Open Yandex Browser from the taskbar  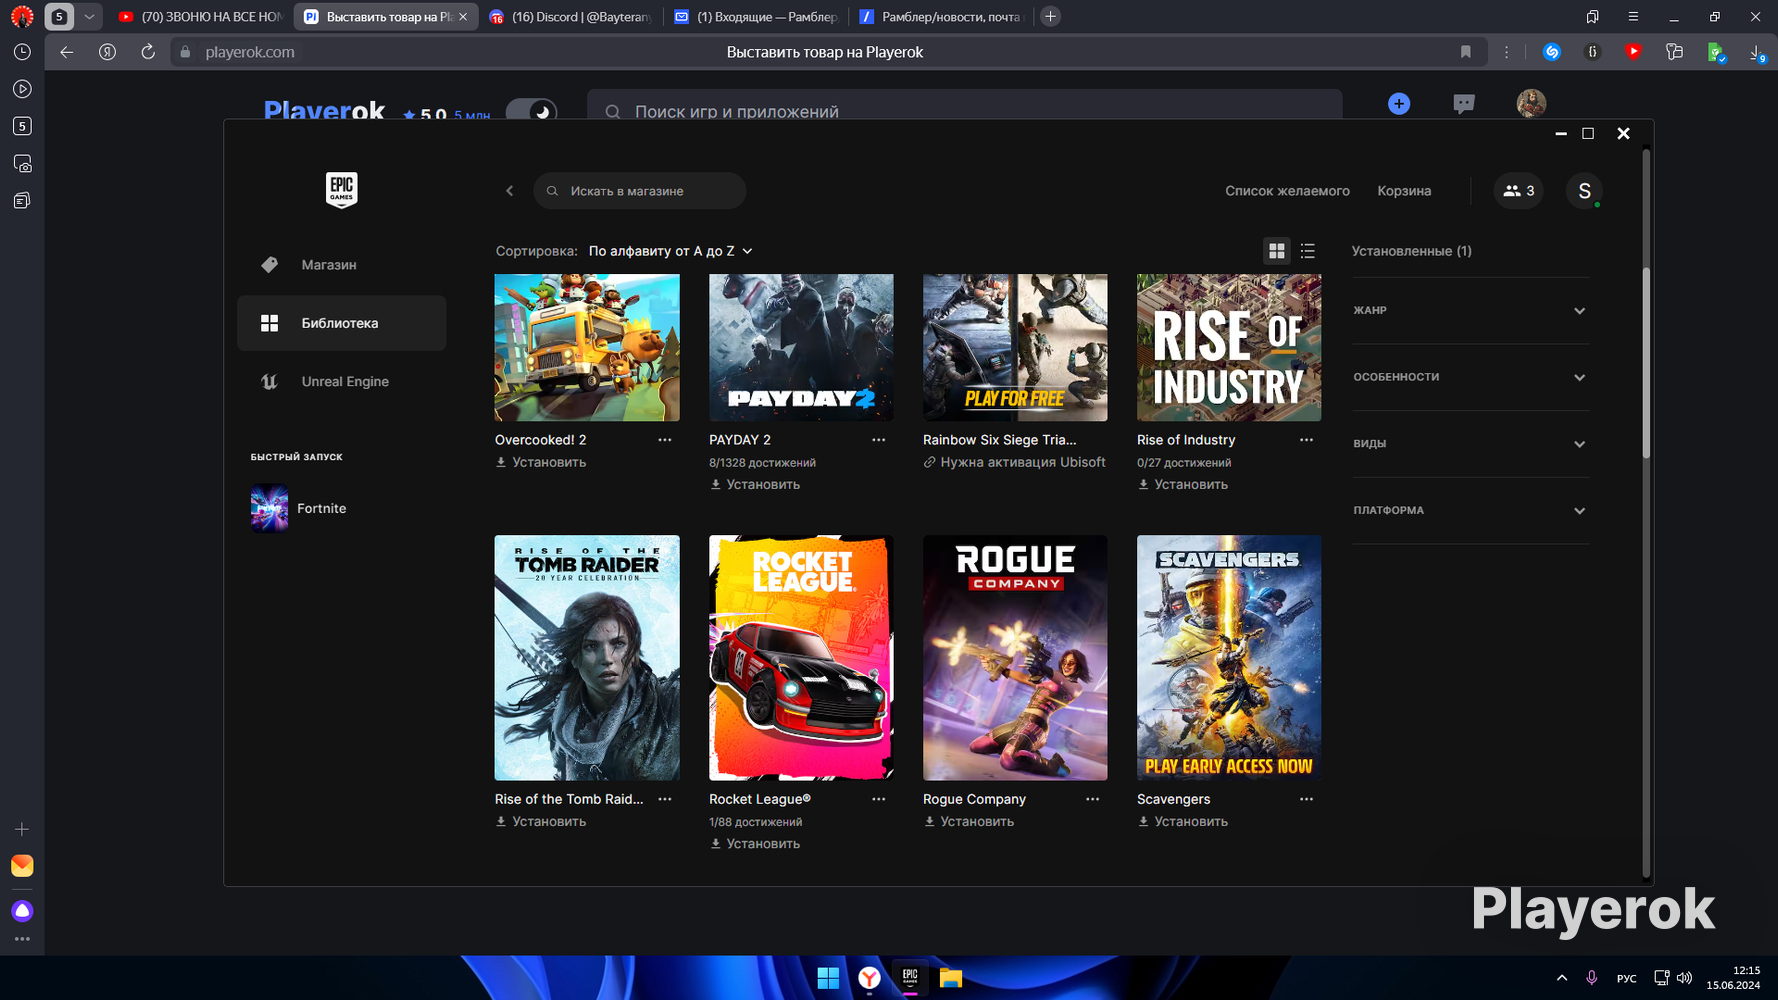[x=869, y=978]
